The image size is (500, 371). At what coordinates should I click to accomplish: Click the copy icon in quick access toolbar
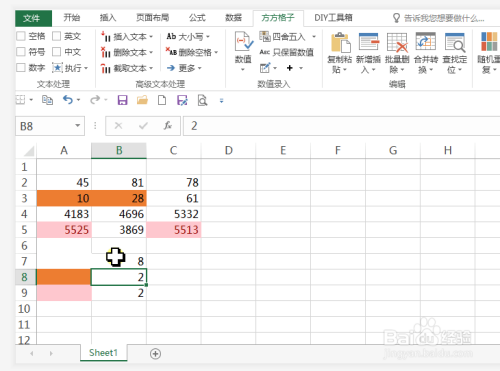click(47, 100)
